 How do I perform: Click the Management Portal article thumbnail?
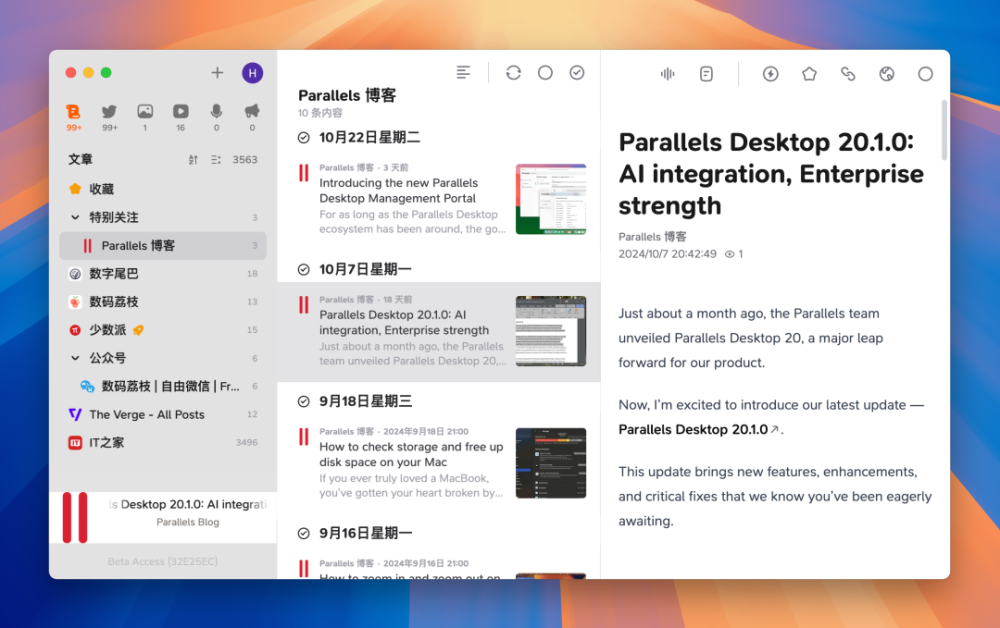(551, 199)
